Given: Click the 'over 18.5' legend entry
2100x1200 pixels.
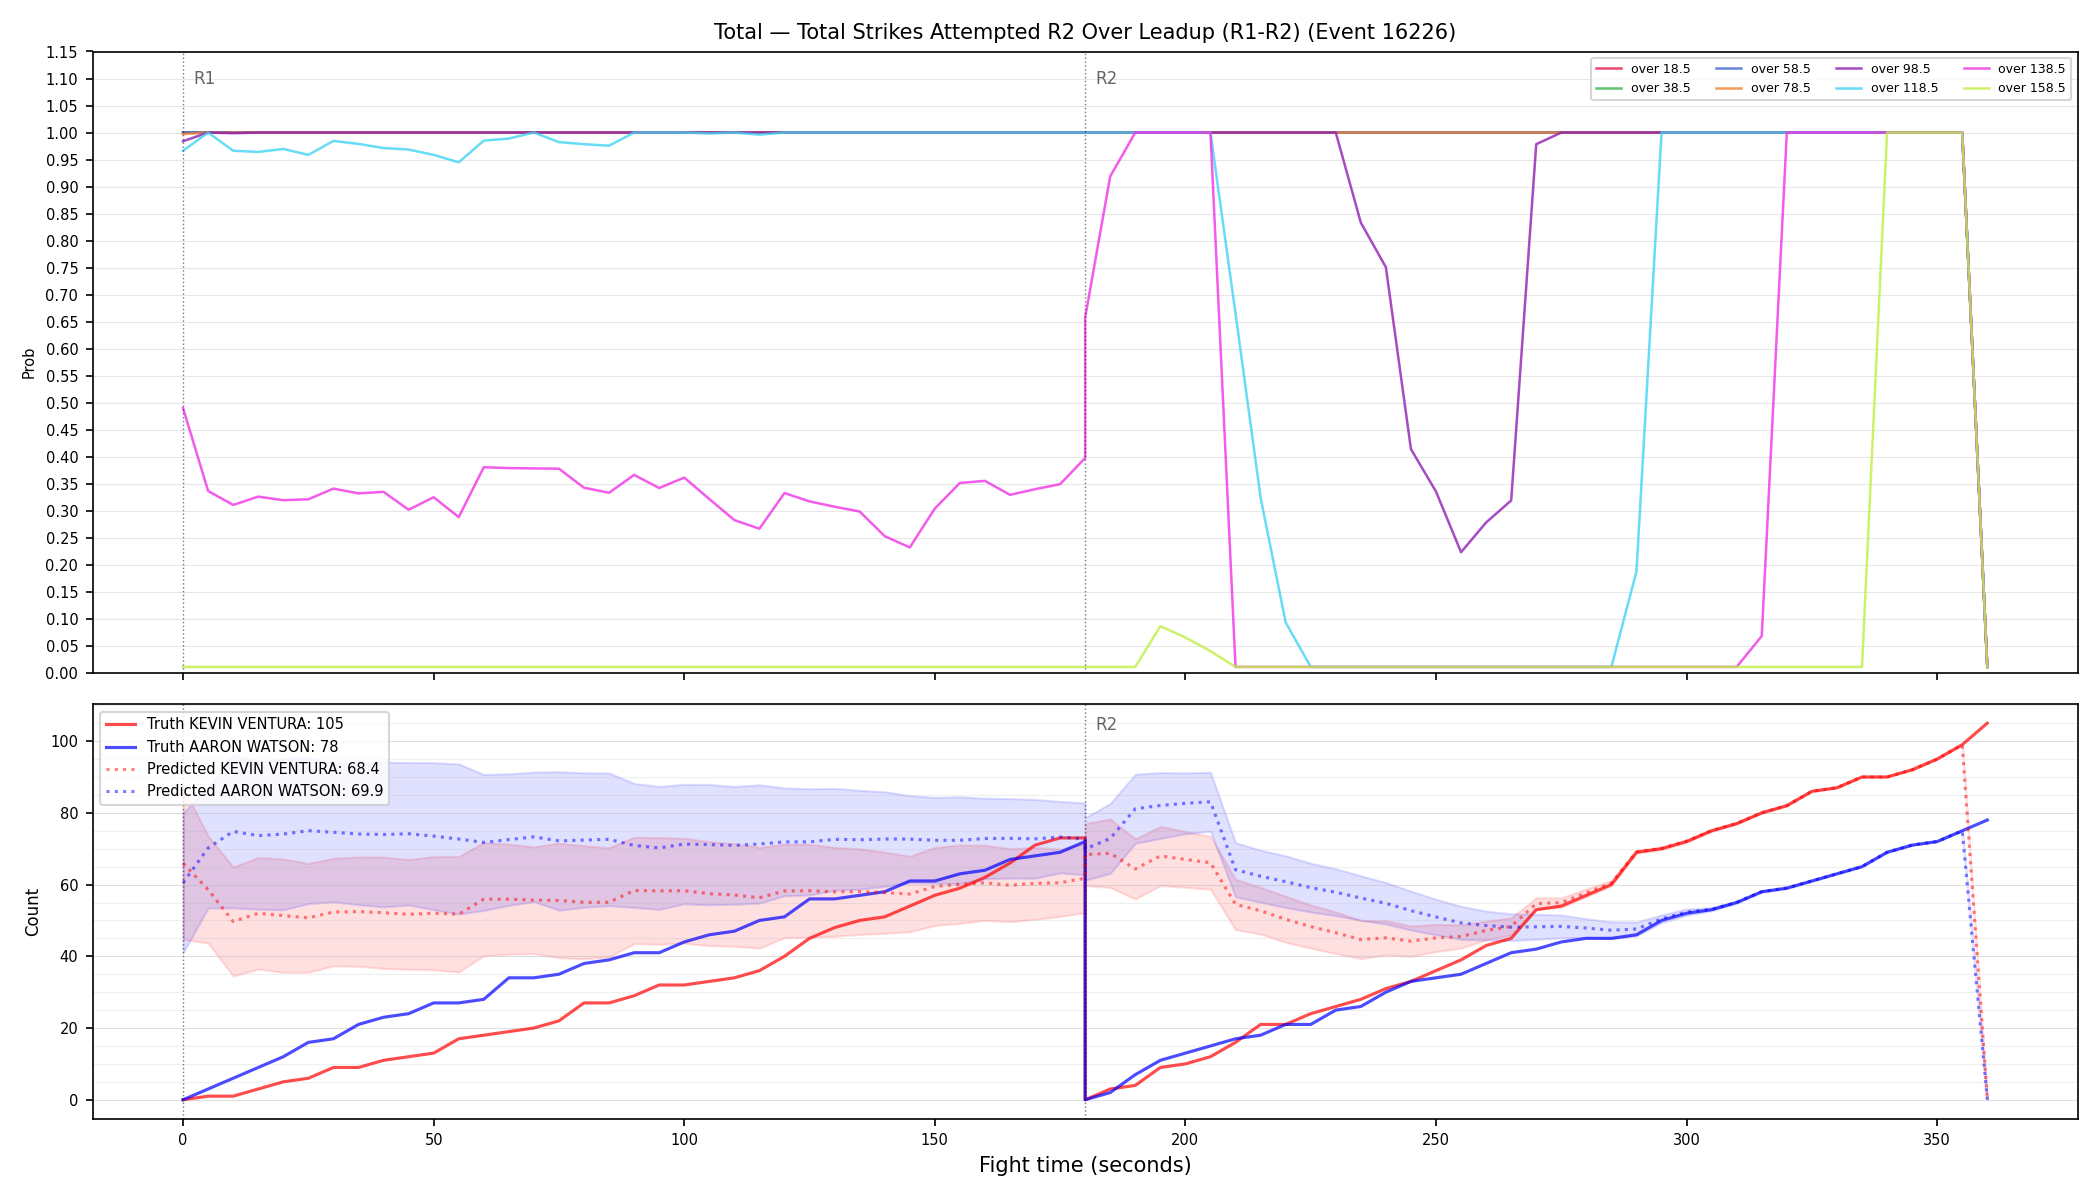Looking at the screenshot, I should point(1644,69).
